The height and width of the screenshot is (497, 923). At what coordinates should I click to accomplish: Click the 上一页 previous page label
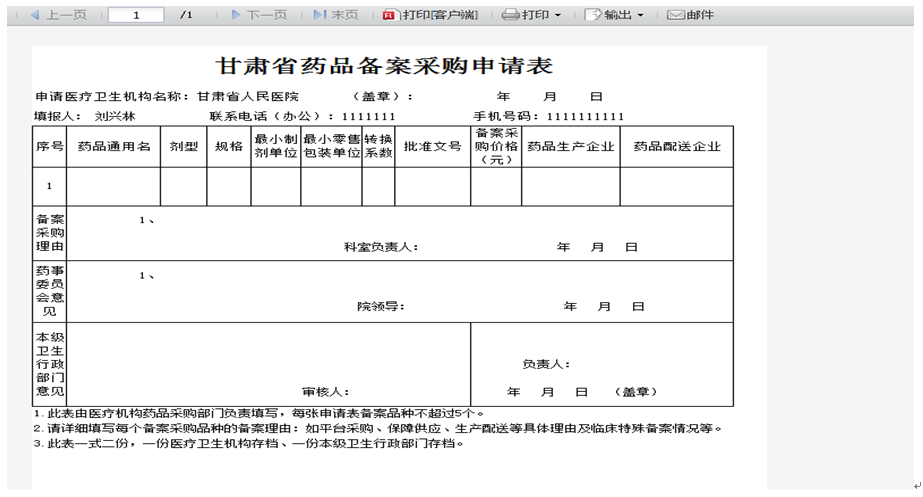(66, 15)
